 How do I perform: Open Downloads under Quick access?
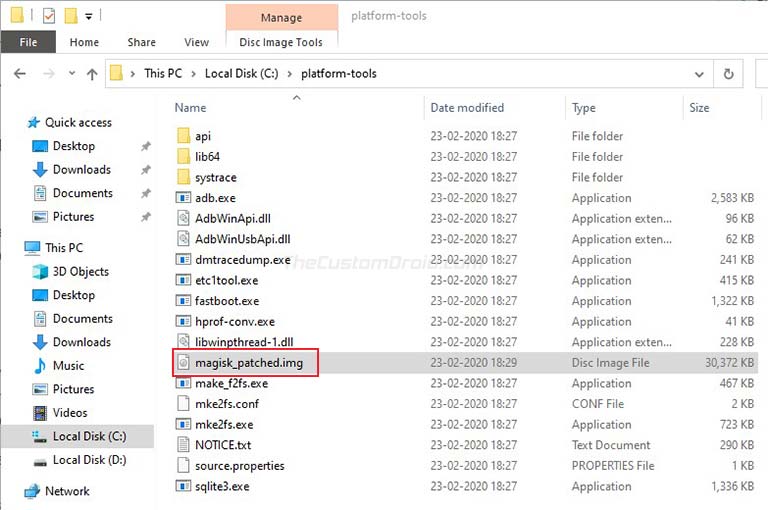[x=82, y=170]
